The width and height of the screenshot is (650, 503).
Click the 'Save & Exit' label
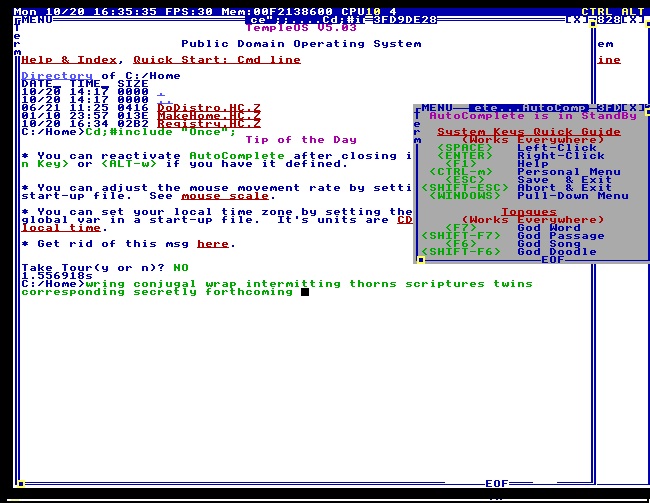pos(565,180)
